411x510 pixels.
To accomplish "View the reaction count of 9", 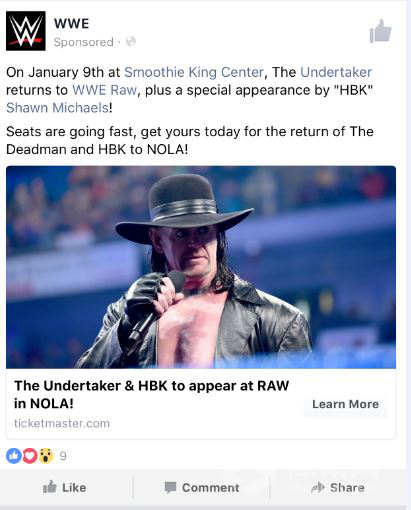I will pyautogui.click(x=63, y=456).
